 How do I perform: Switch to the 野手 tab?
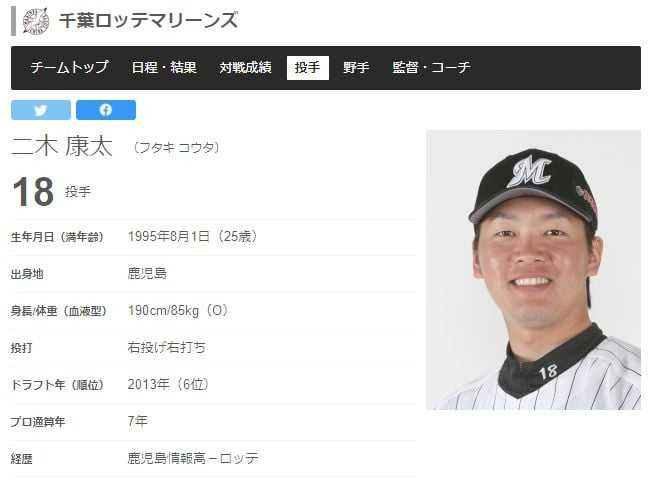click(356, 68)
